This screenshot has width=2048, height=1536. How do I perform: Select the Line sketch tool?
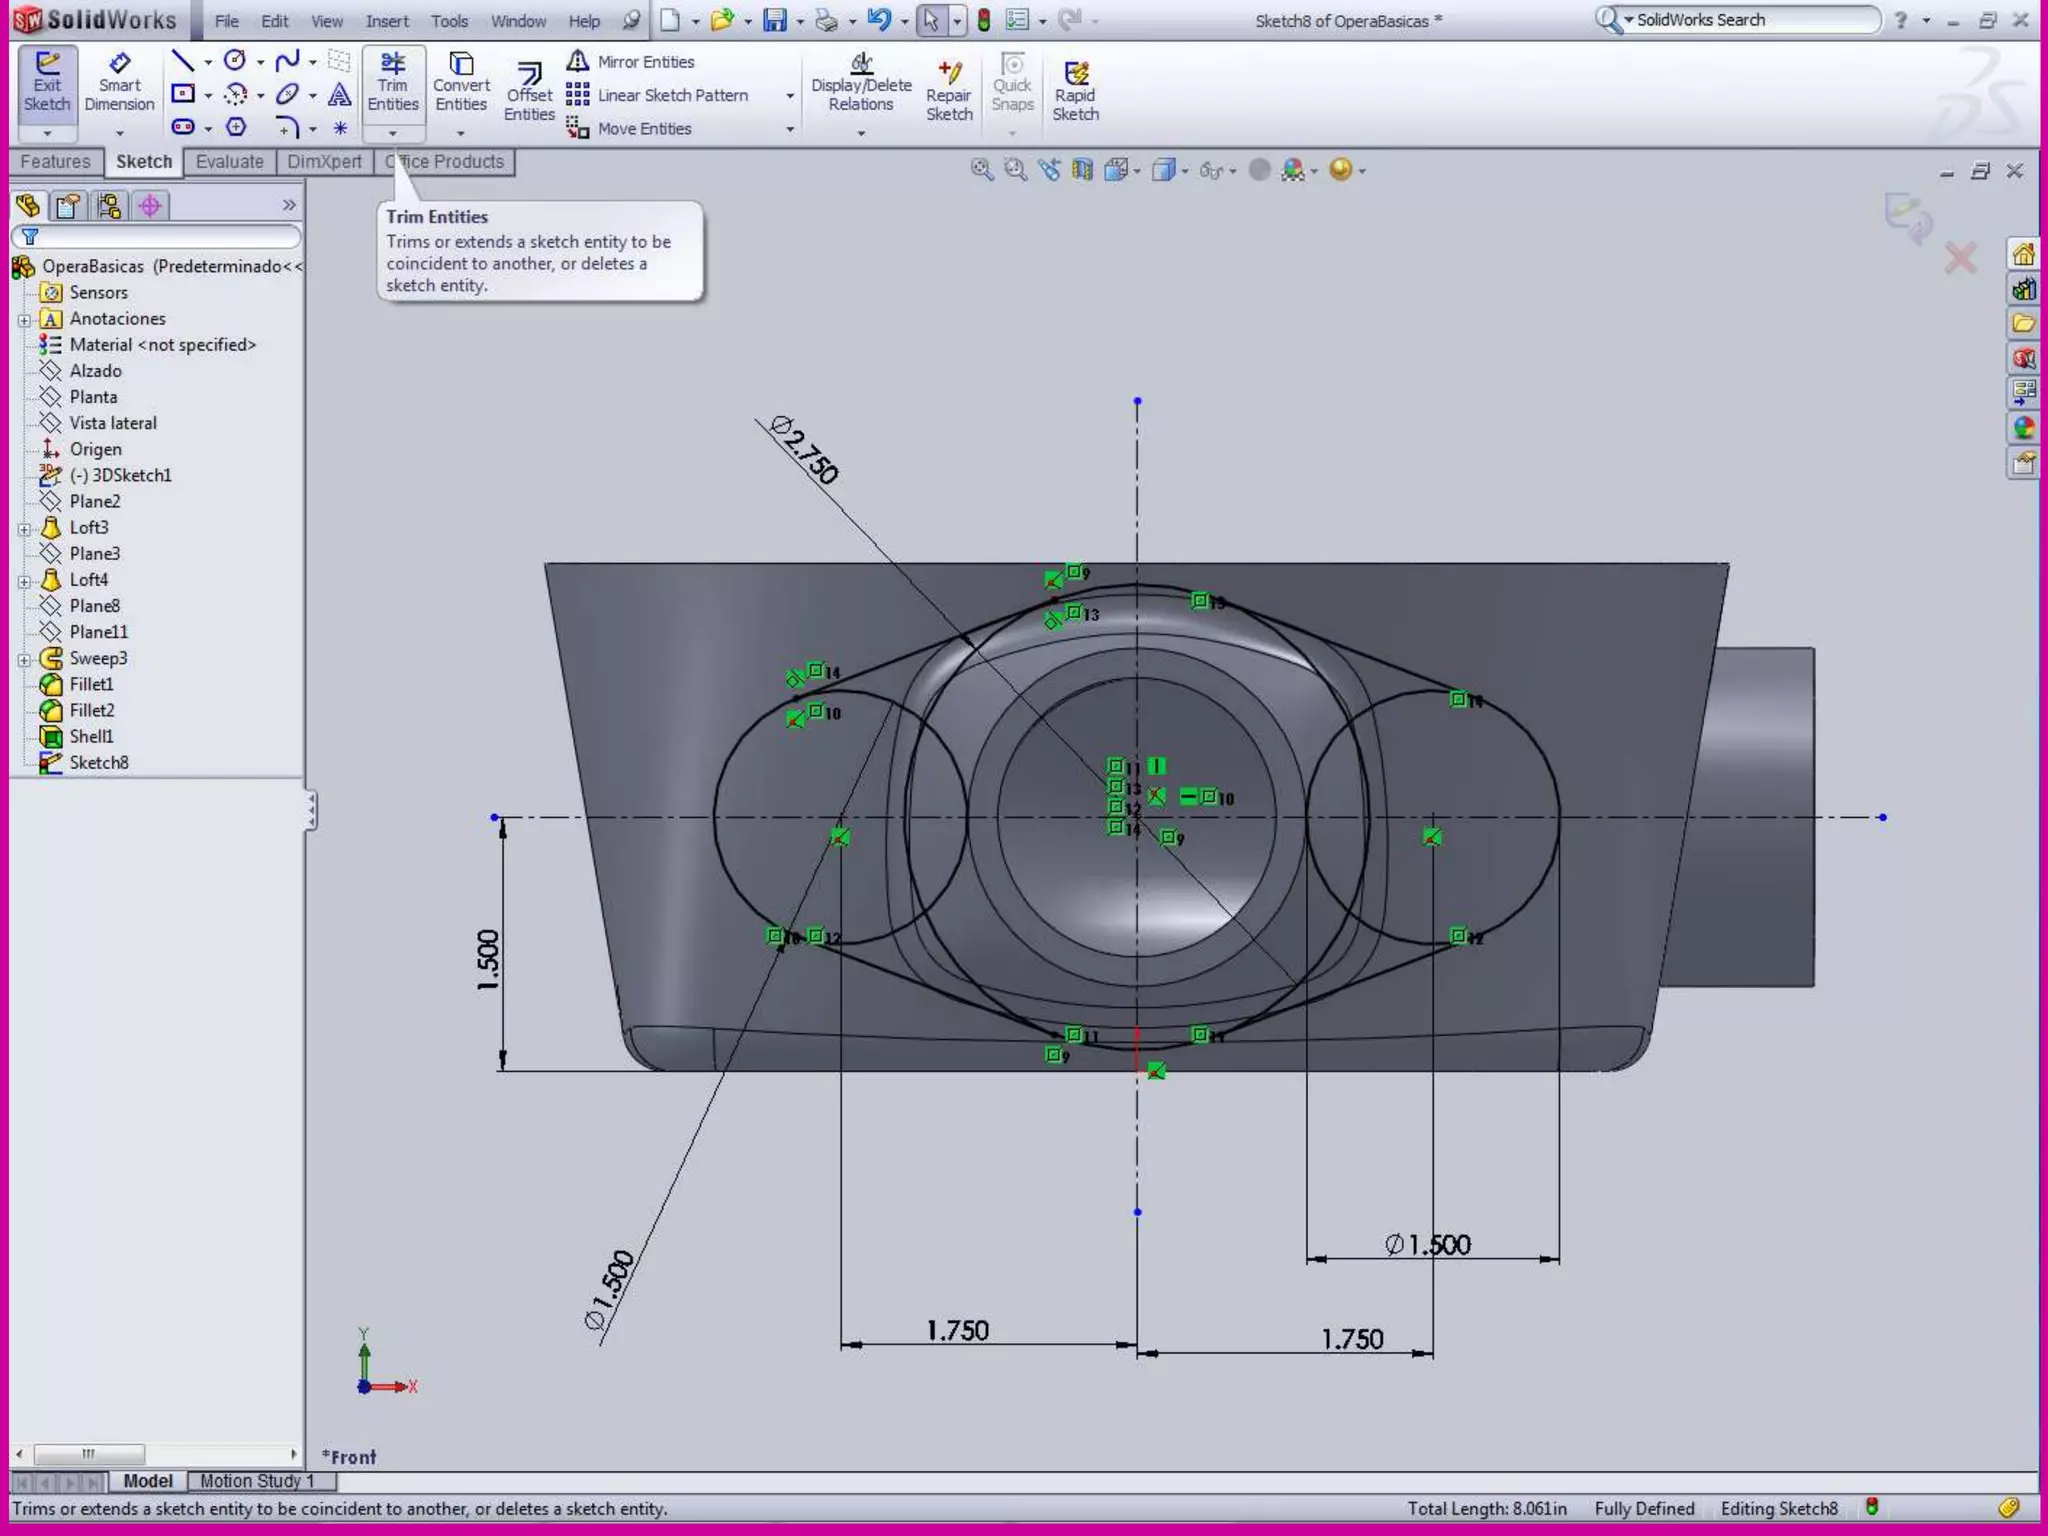182,61
